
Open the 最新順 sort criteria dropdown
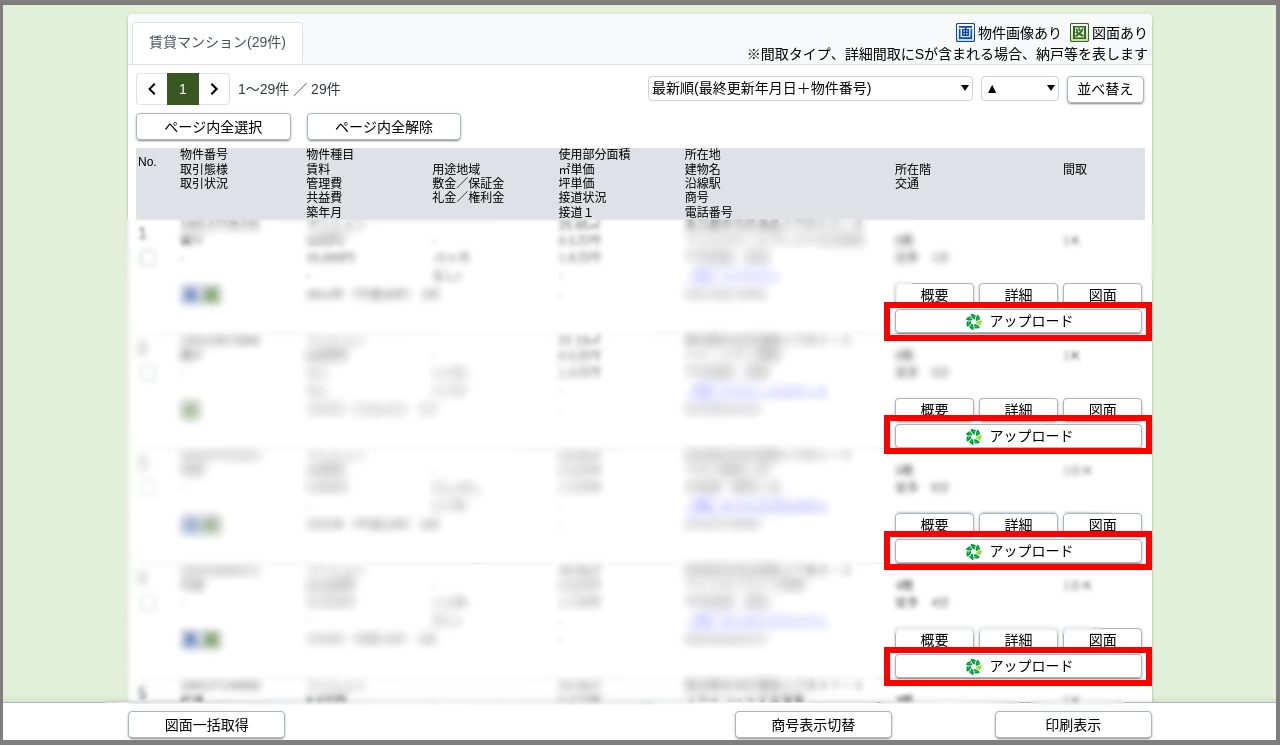[x=810, y=88]
